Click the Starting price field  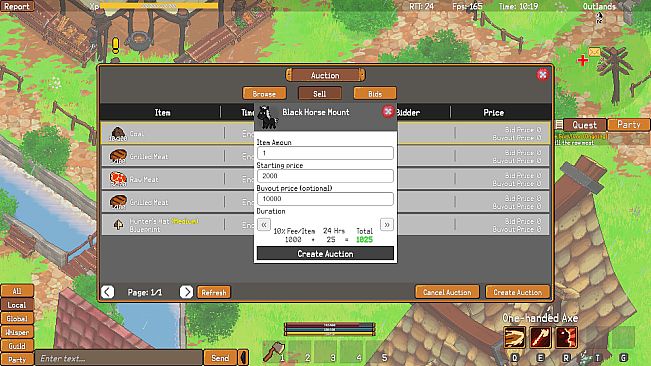pyautogui.click(x=325, y=176)
